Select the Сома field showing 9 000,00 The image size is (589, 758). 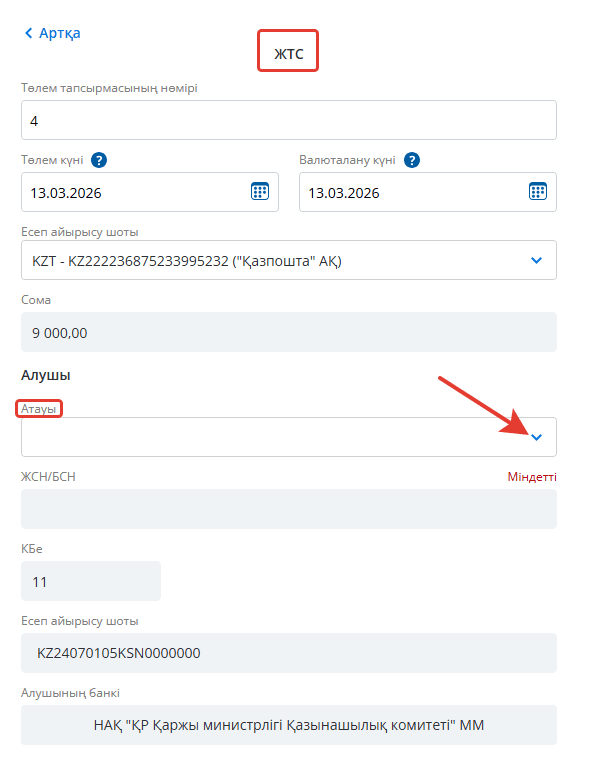[x=289, y=332]
